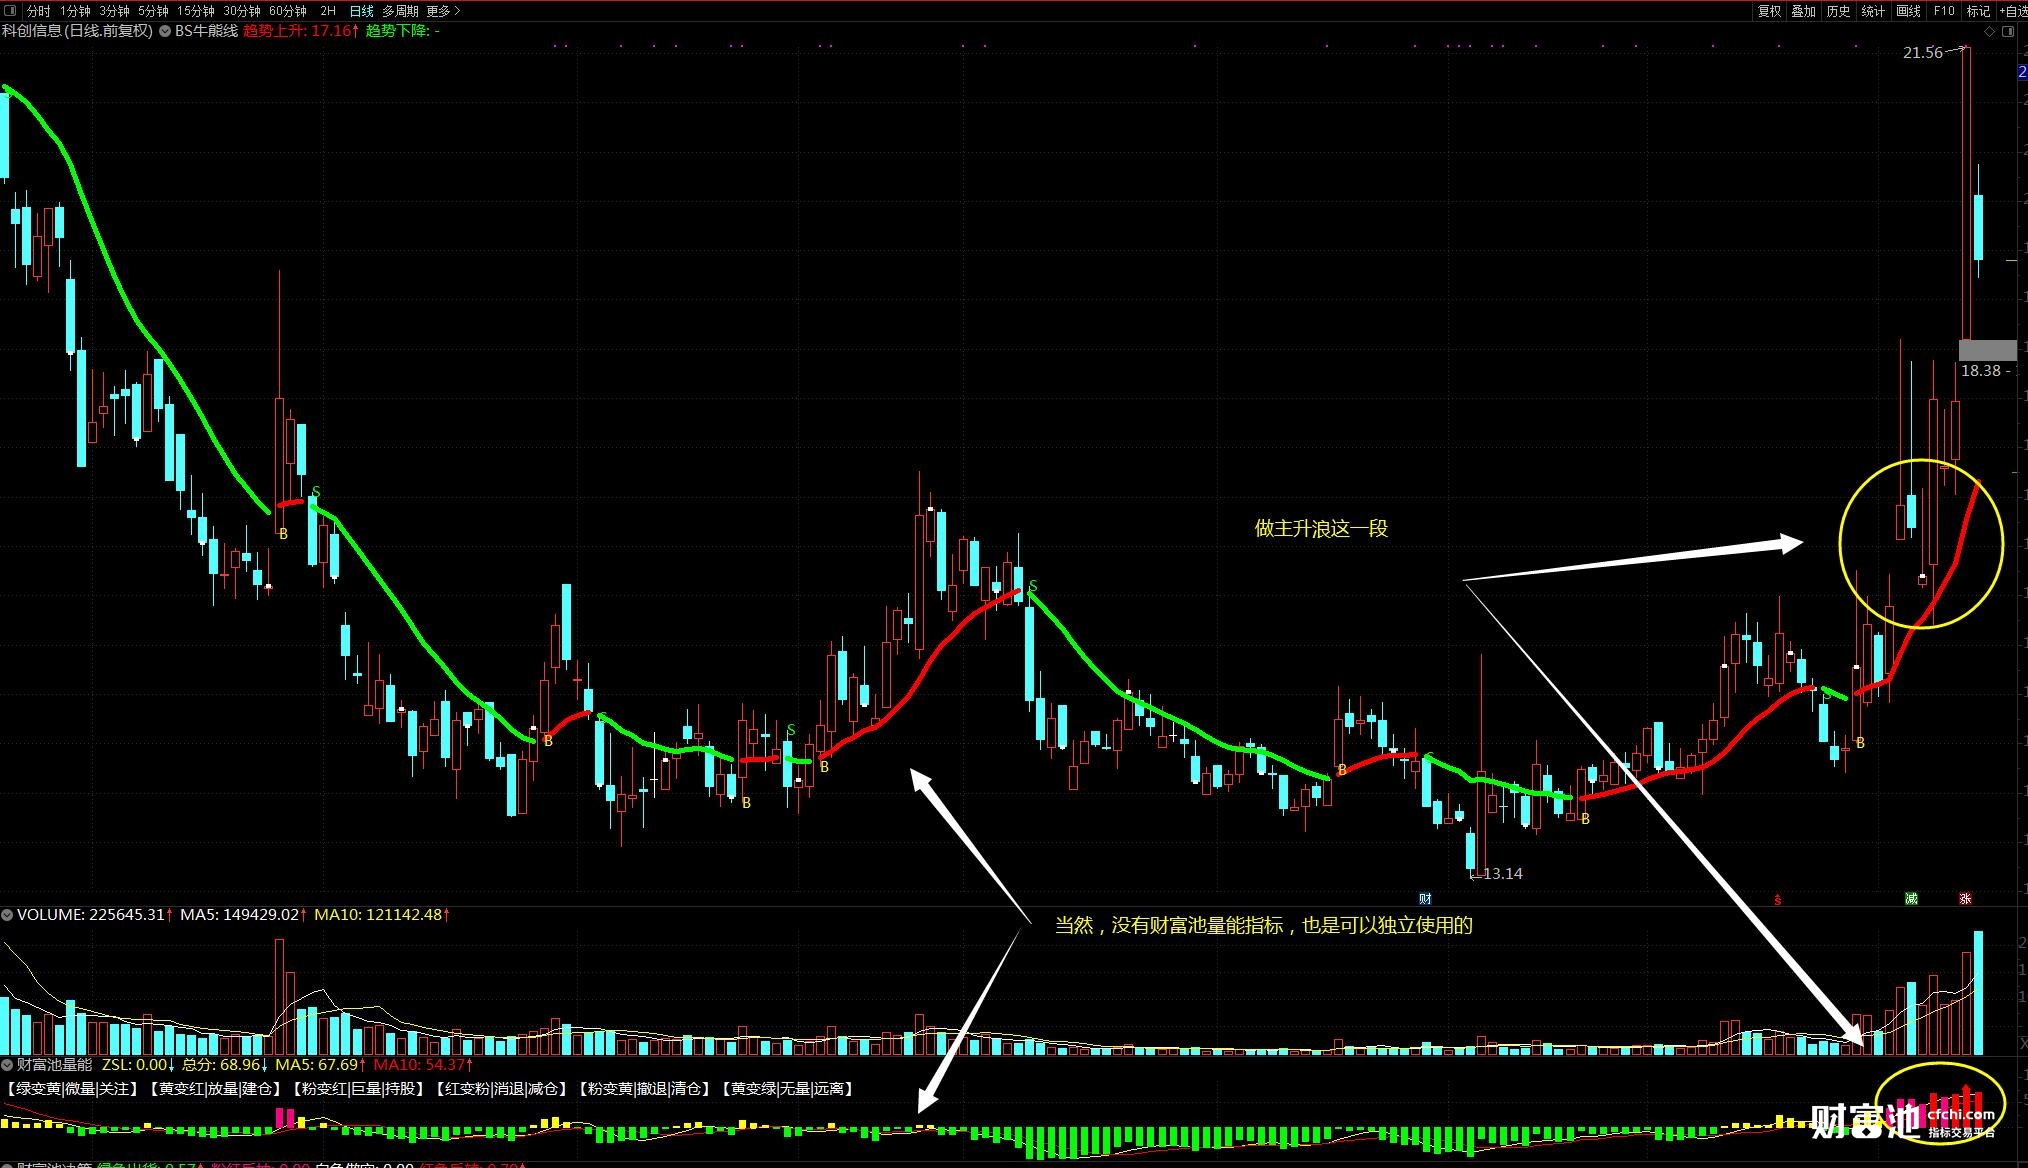Viewport: 2028px width, 1168px height.
Task: Click the 财 event marker on time axis
Action: [x=1425, y=899]
